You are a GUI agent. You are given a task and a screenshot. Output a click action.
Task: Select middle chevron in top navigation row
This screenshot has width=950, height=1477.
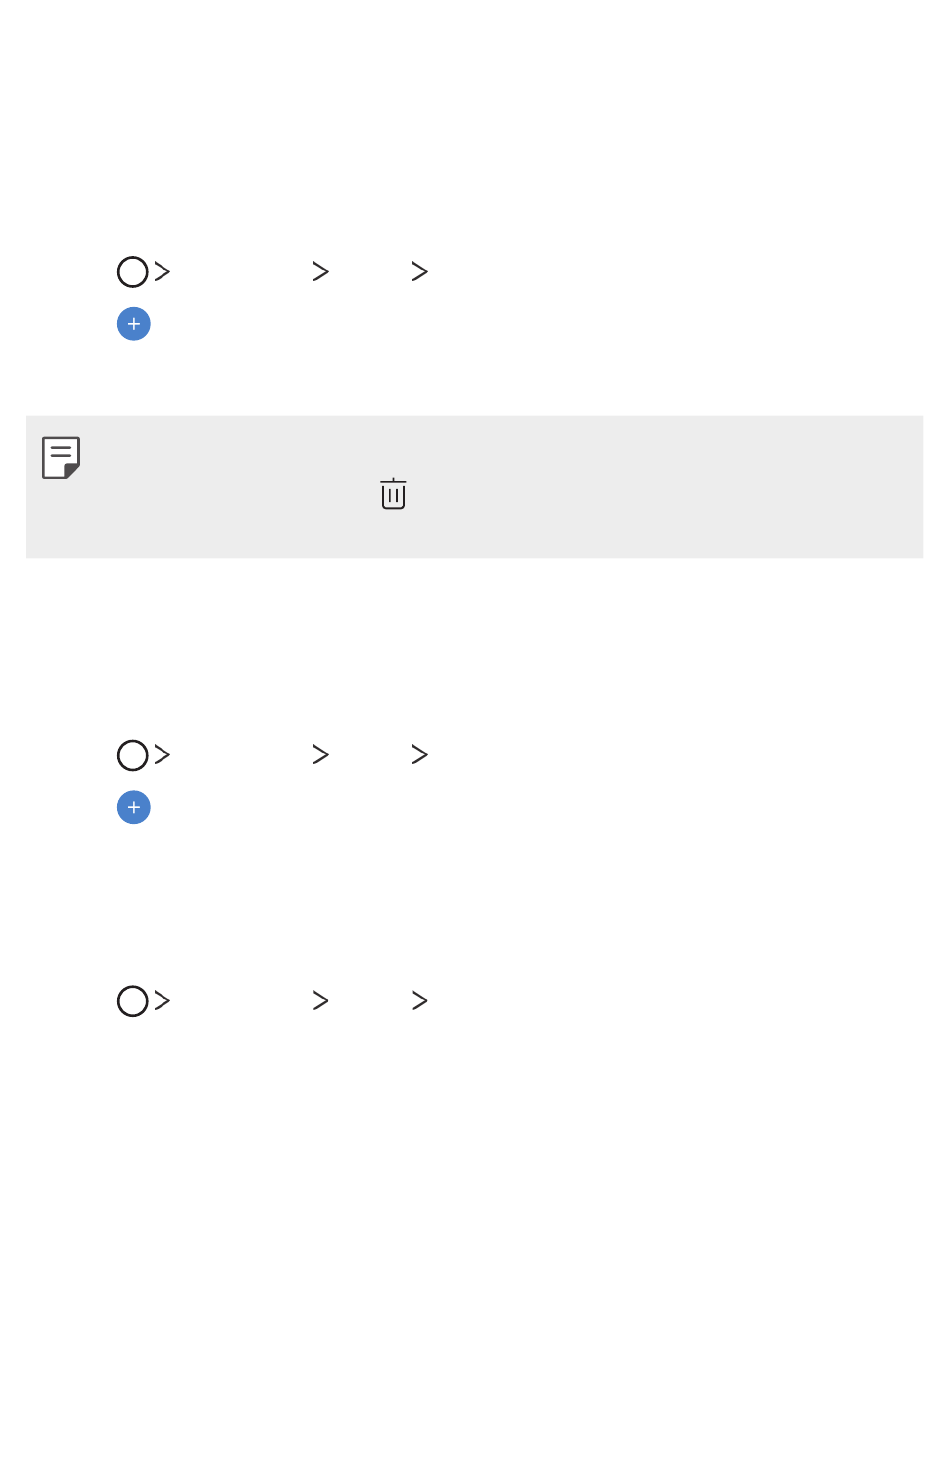(320, 271)
